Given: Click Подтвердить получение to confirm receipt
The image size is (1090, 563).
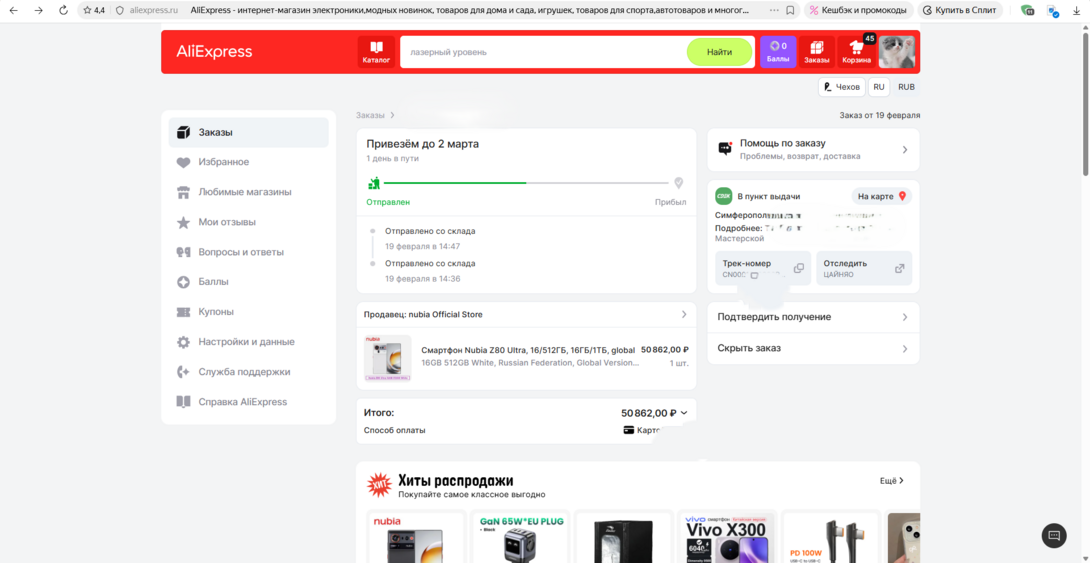Looking at the screenshot, I should point(813,317).
